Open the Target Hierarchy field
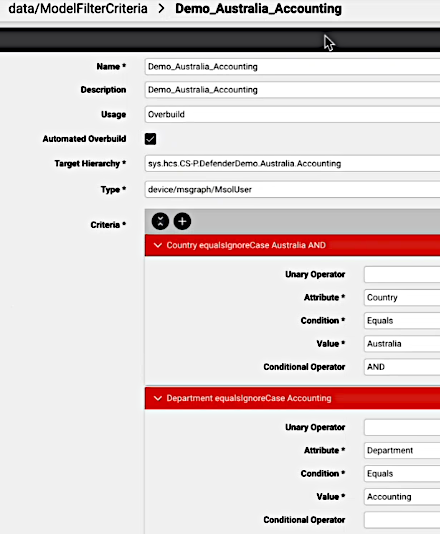This screenshot has height=534, width=440. 292,163
